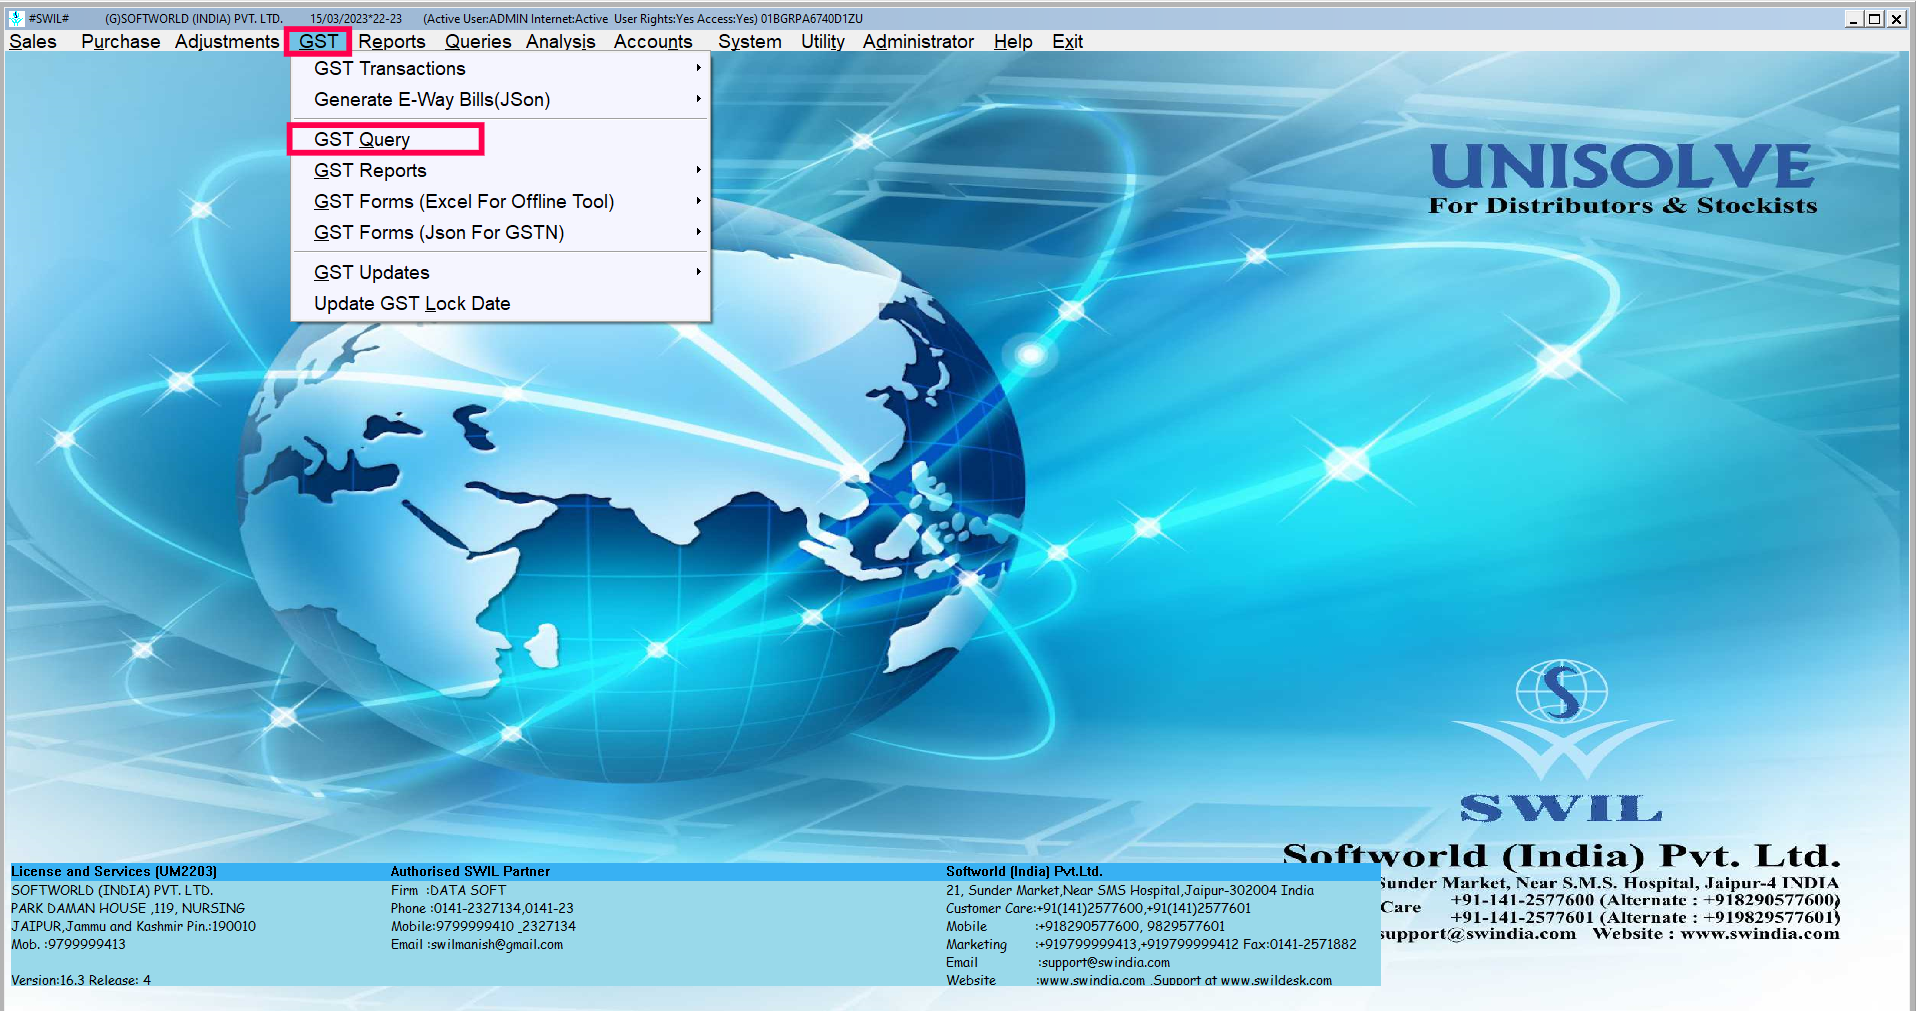Click 'Authorised SWIL Partner' heading
Viewport: 1916px width, 1011px height.
[x=470, y=871]
